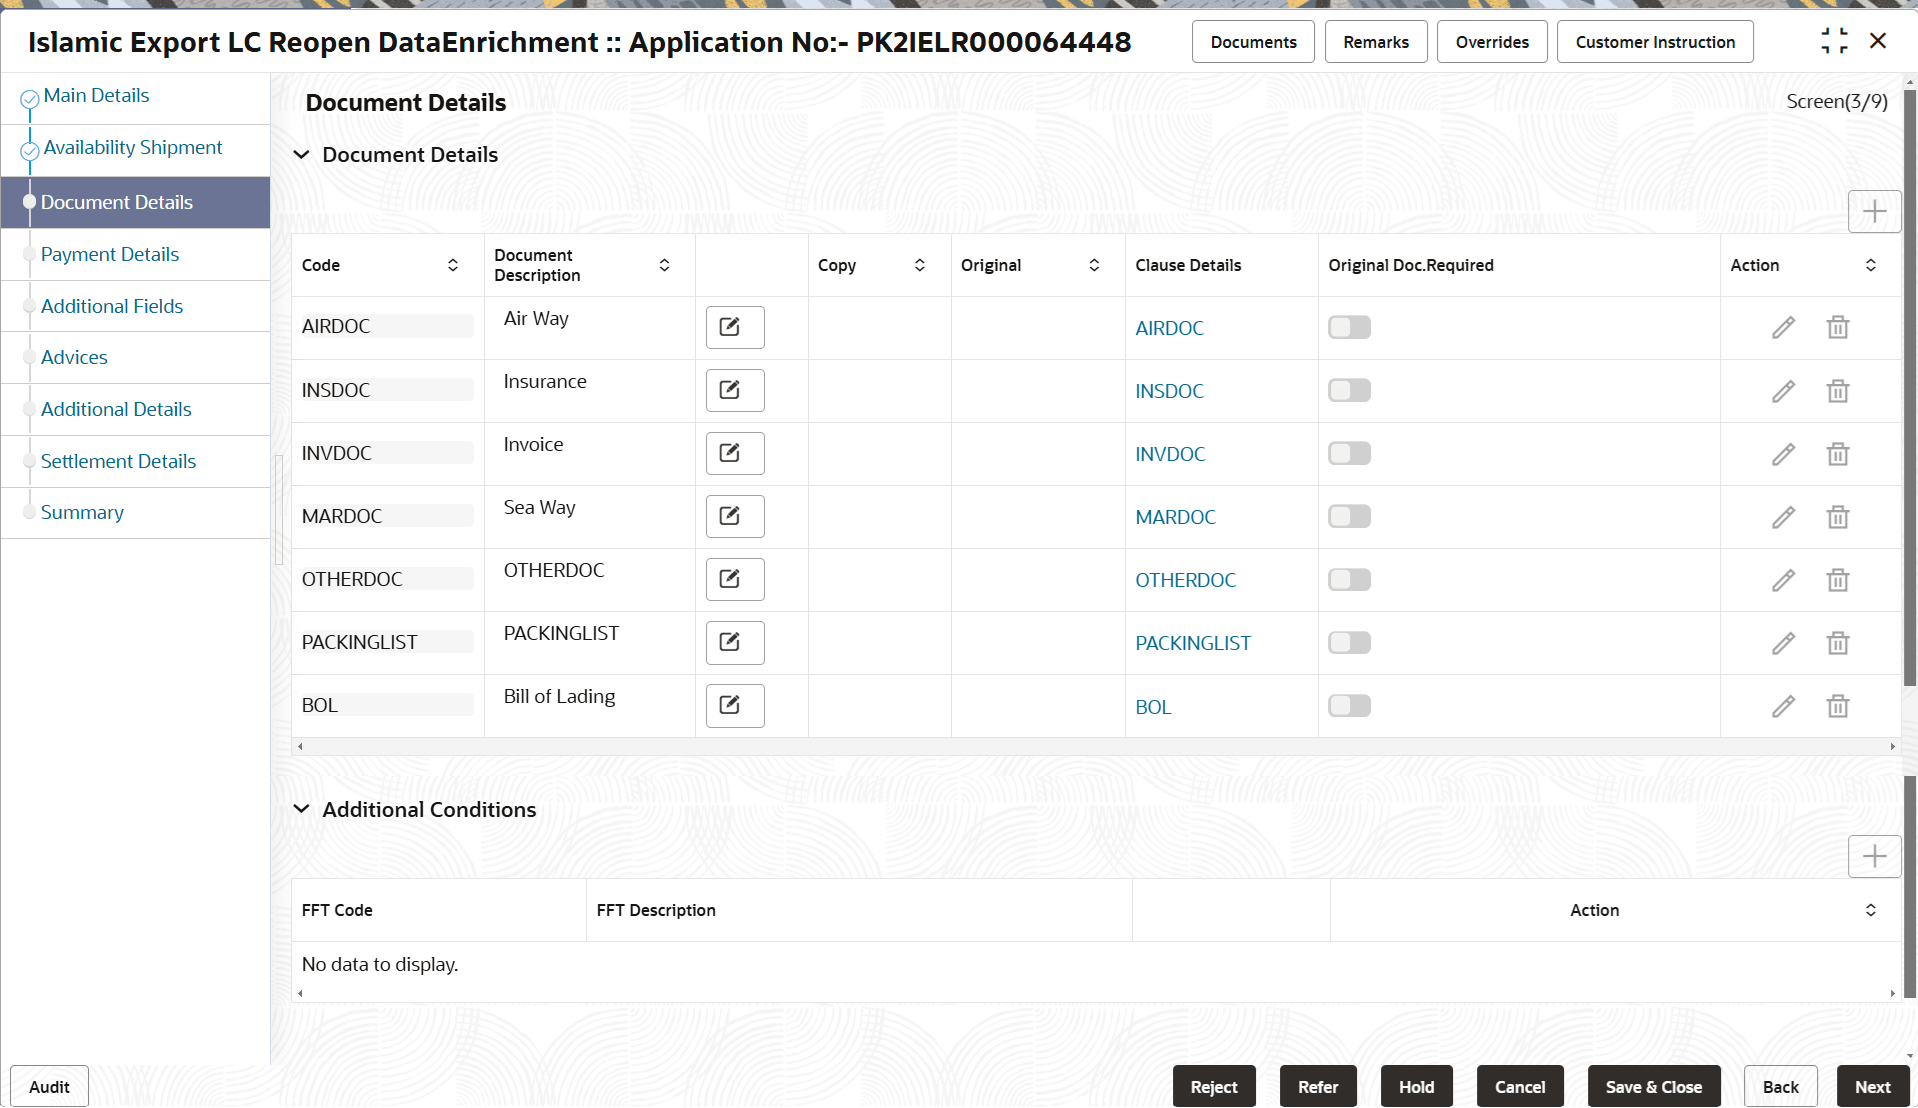Click the Save & Close button
The width and height of the screenshot is (1918, 1108).
tap(1653, 1086)
